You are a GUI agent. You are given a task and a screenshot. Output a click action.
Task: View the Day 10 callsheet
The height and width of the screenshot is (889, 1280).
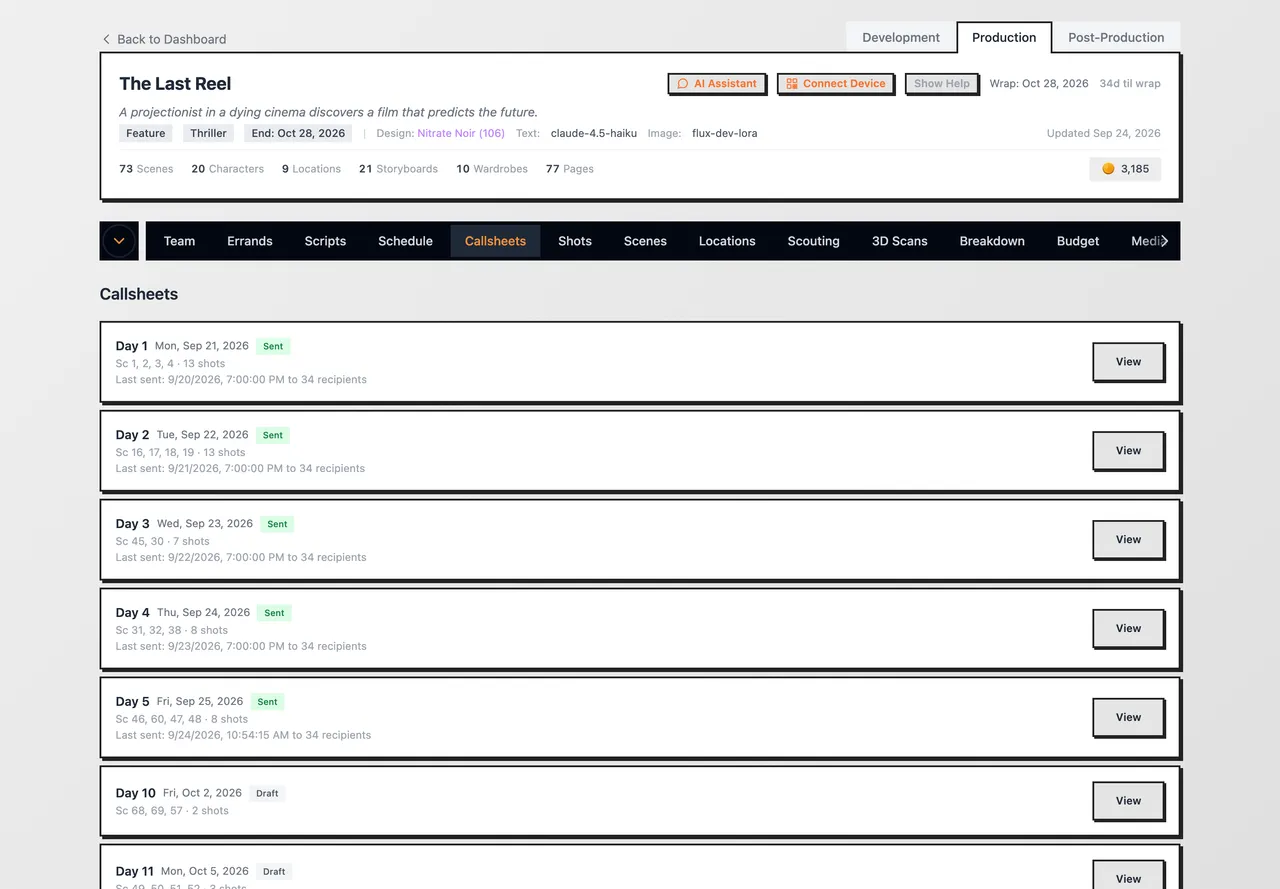point(1128,801)
